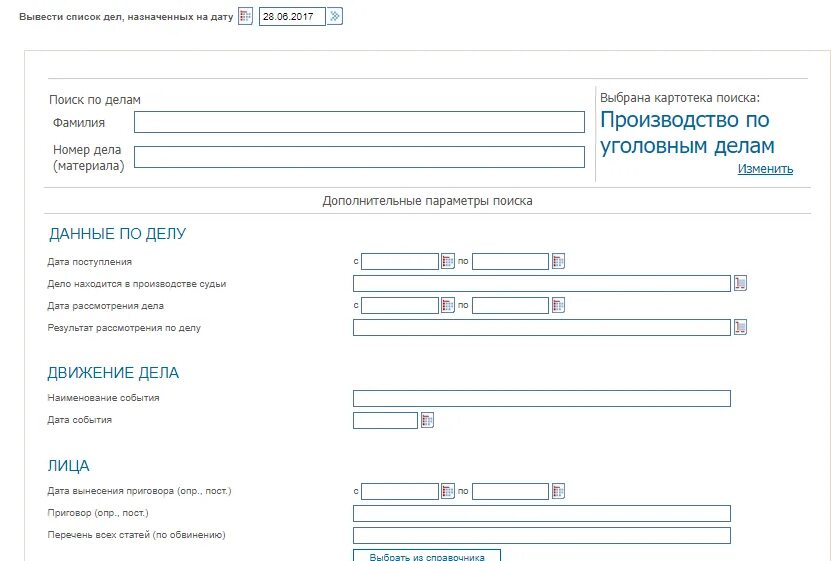
Task: Click the Вывести список дел label text
Action: coord(126,17)
